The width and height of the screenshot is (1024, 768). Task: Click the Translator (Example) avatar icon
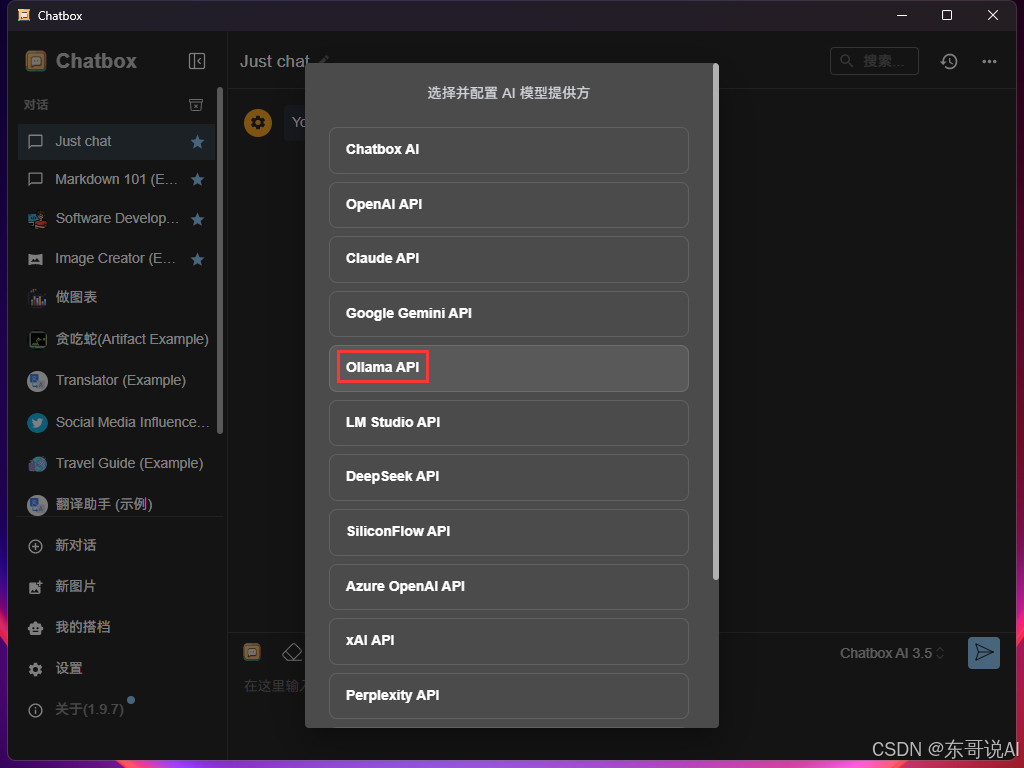(37, 381)
